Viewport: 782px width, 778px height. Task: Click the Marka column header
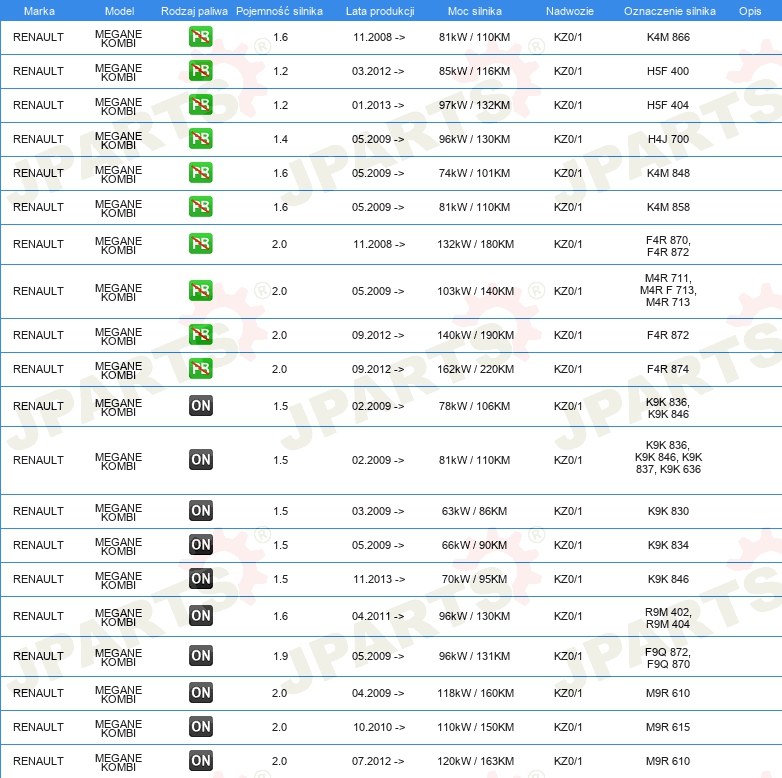pos(38,11)
